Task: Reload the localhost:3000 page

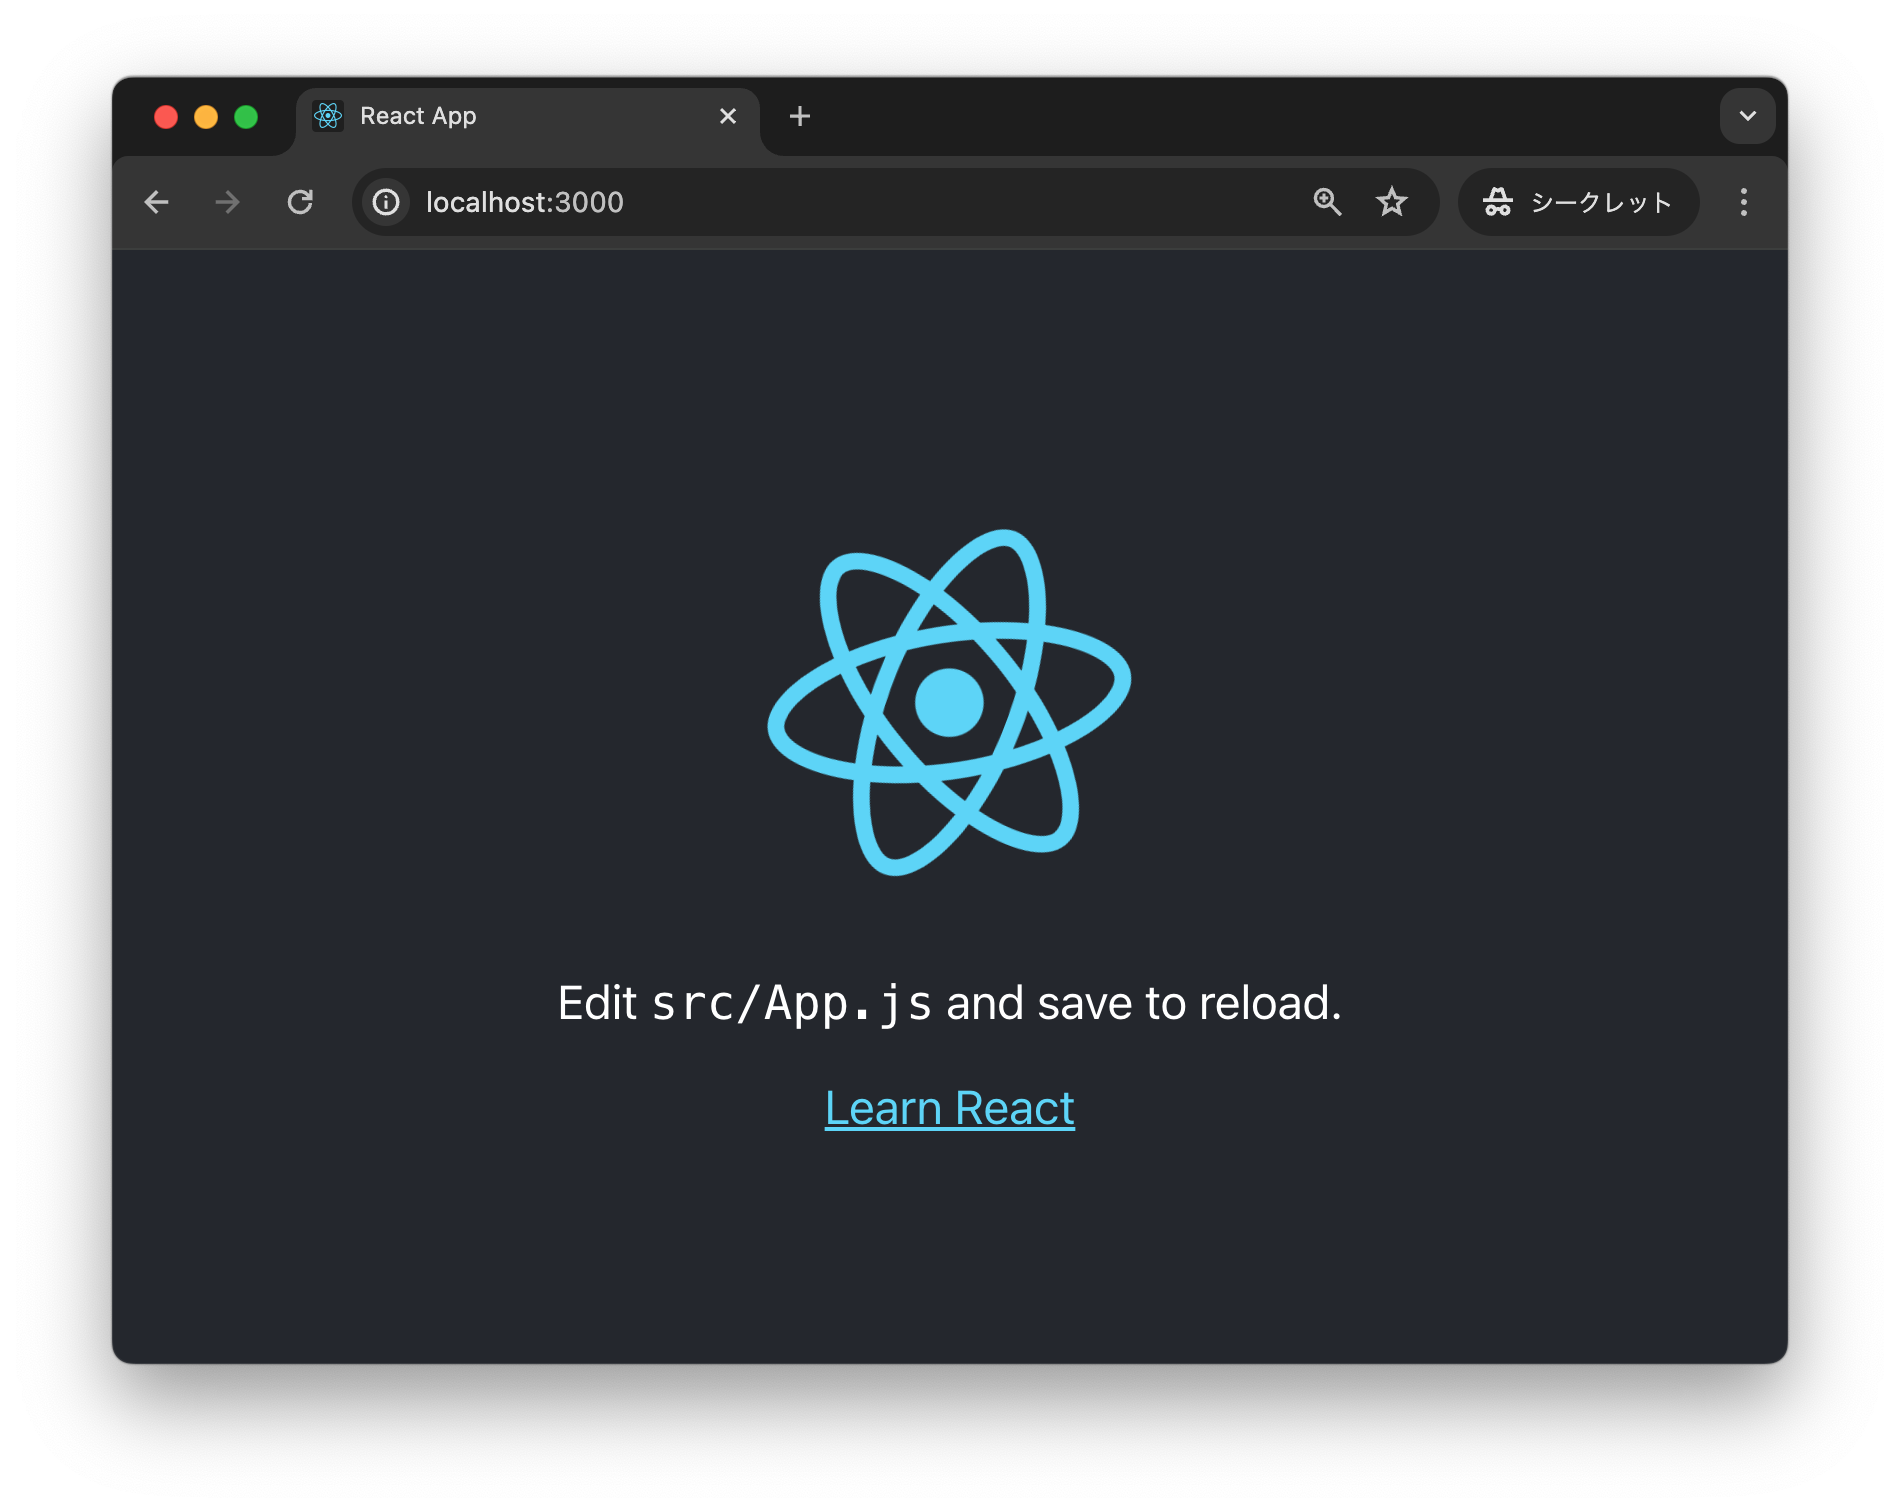Action: click(x=300, y=202)
